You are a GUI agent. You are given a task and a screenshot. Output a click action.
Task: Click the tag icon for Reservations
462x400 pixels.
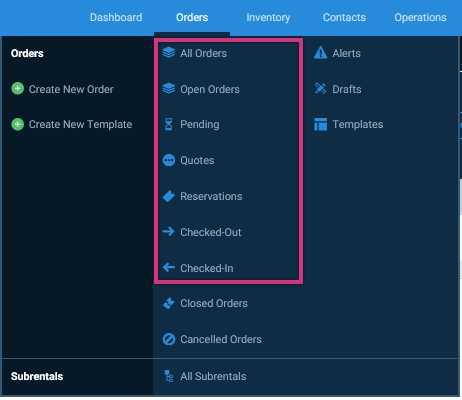pyautogui.click(x=169, y=196)
